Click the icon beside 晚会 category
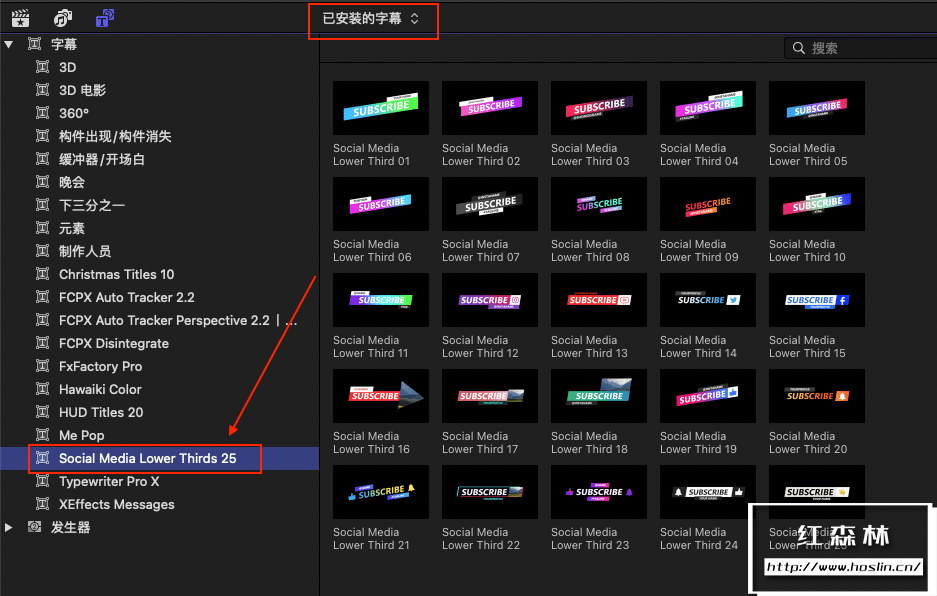The image size is (937, 596). (42, 182)
